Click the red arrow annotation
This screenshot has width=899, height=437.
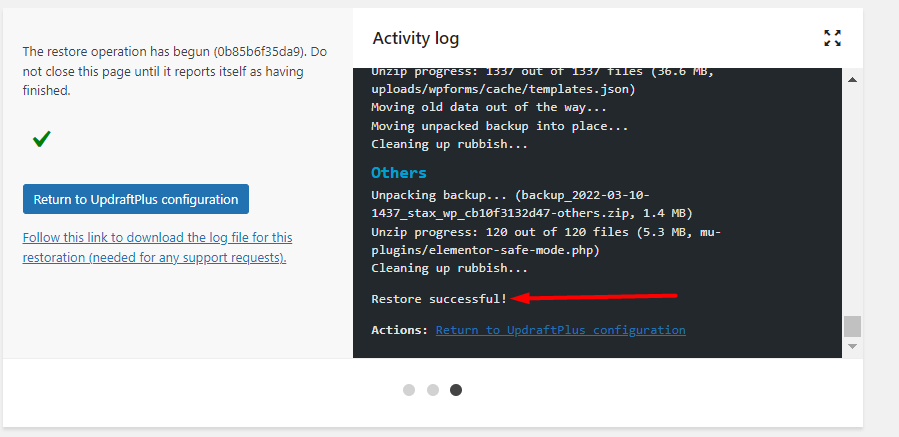pos(594,297)
